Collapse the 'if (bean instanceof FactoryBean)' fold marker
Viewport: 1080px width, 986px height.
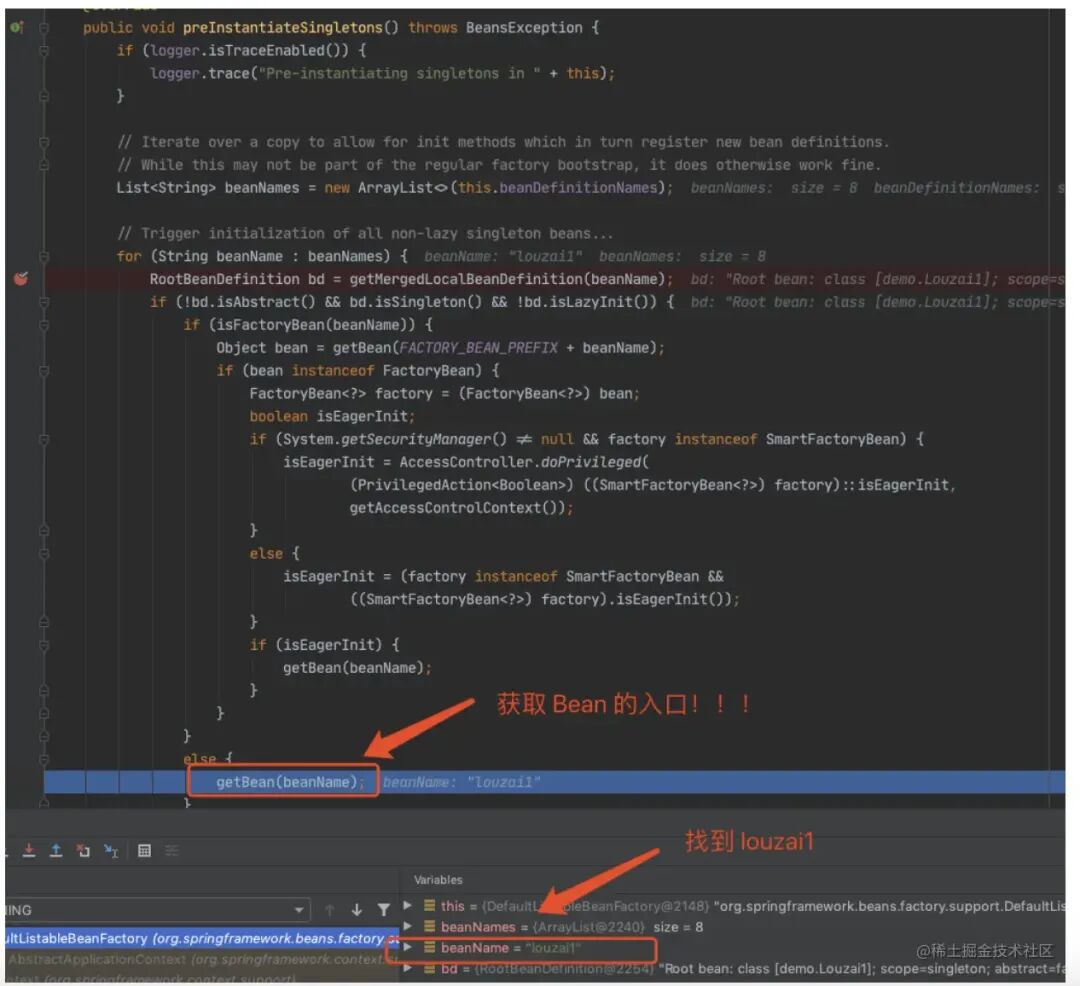pyautogui.click(x=44, y=370)
